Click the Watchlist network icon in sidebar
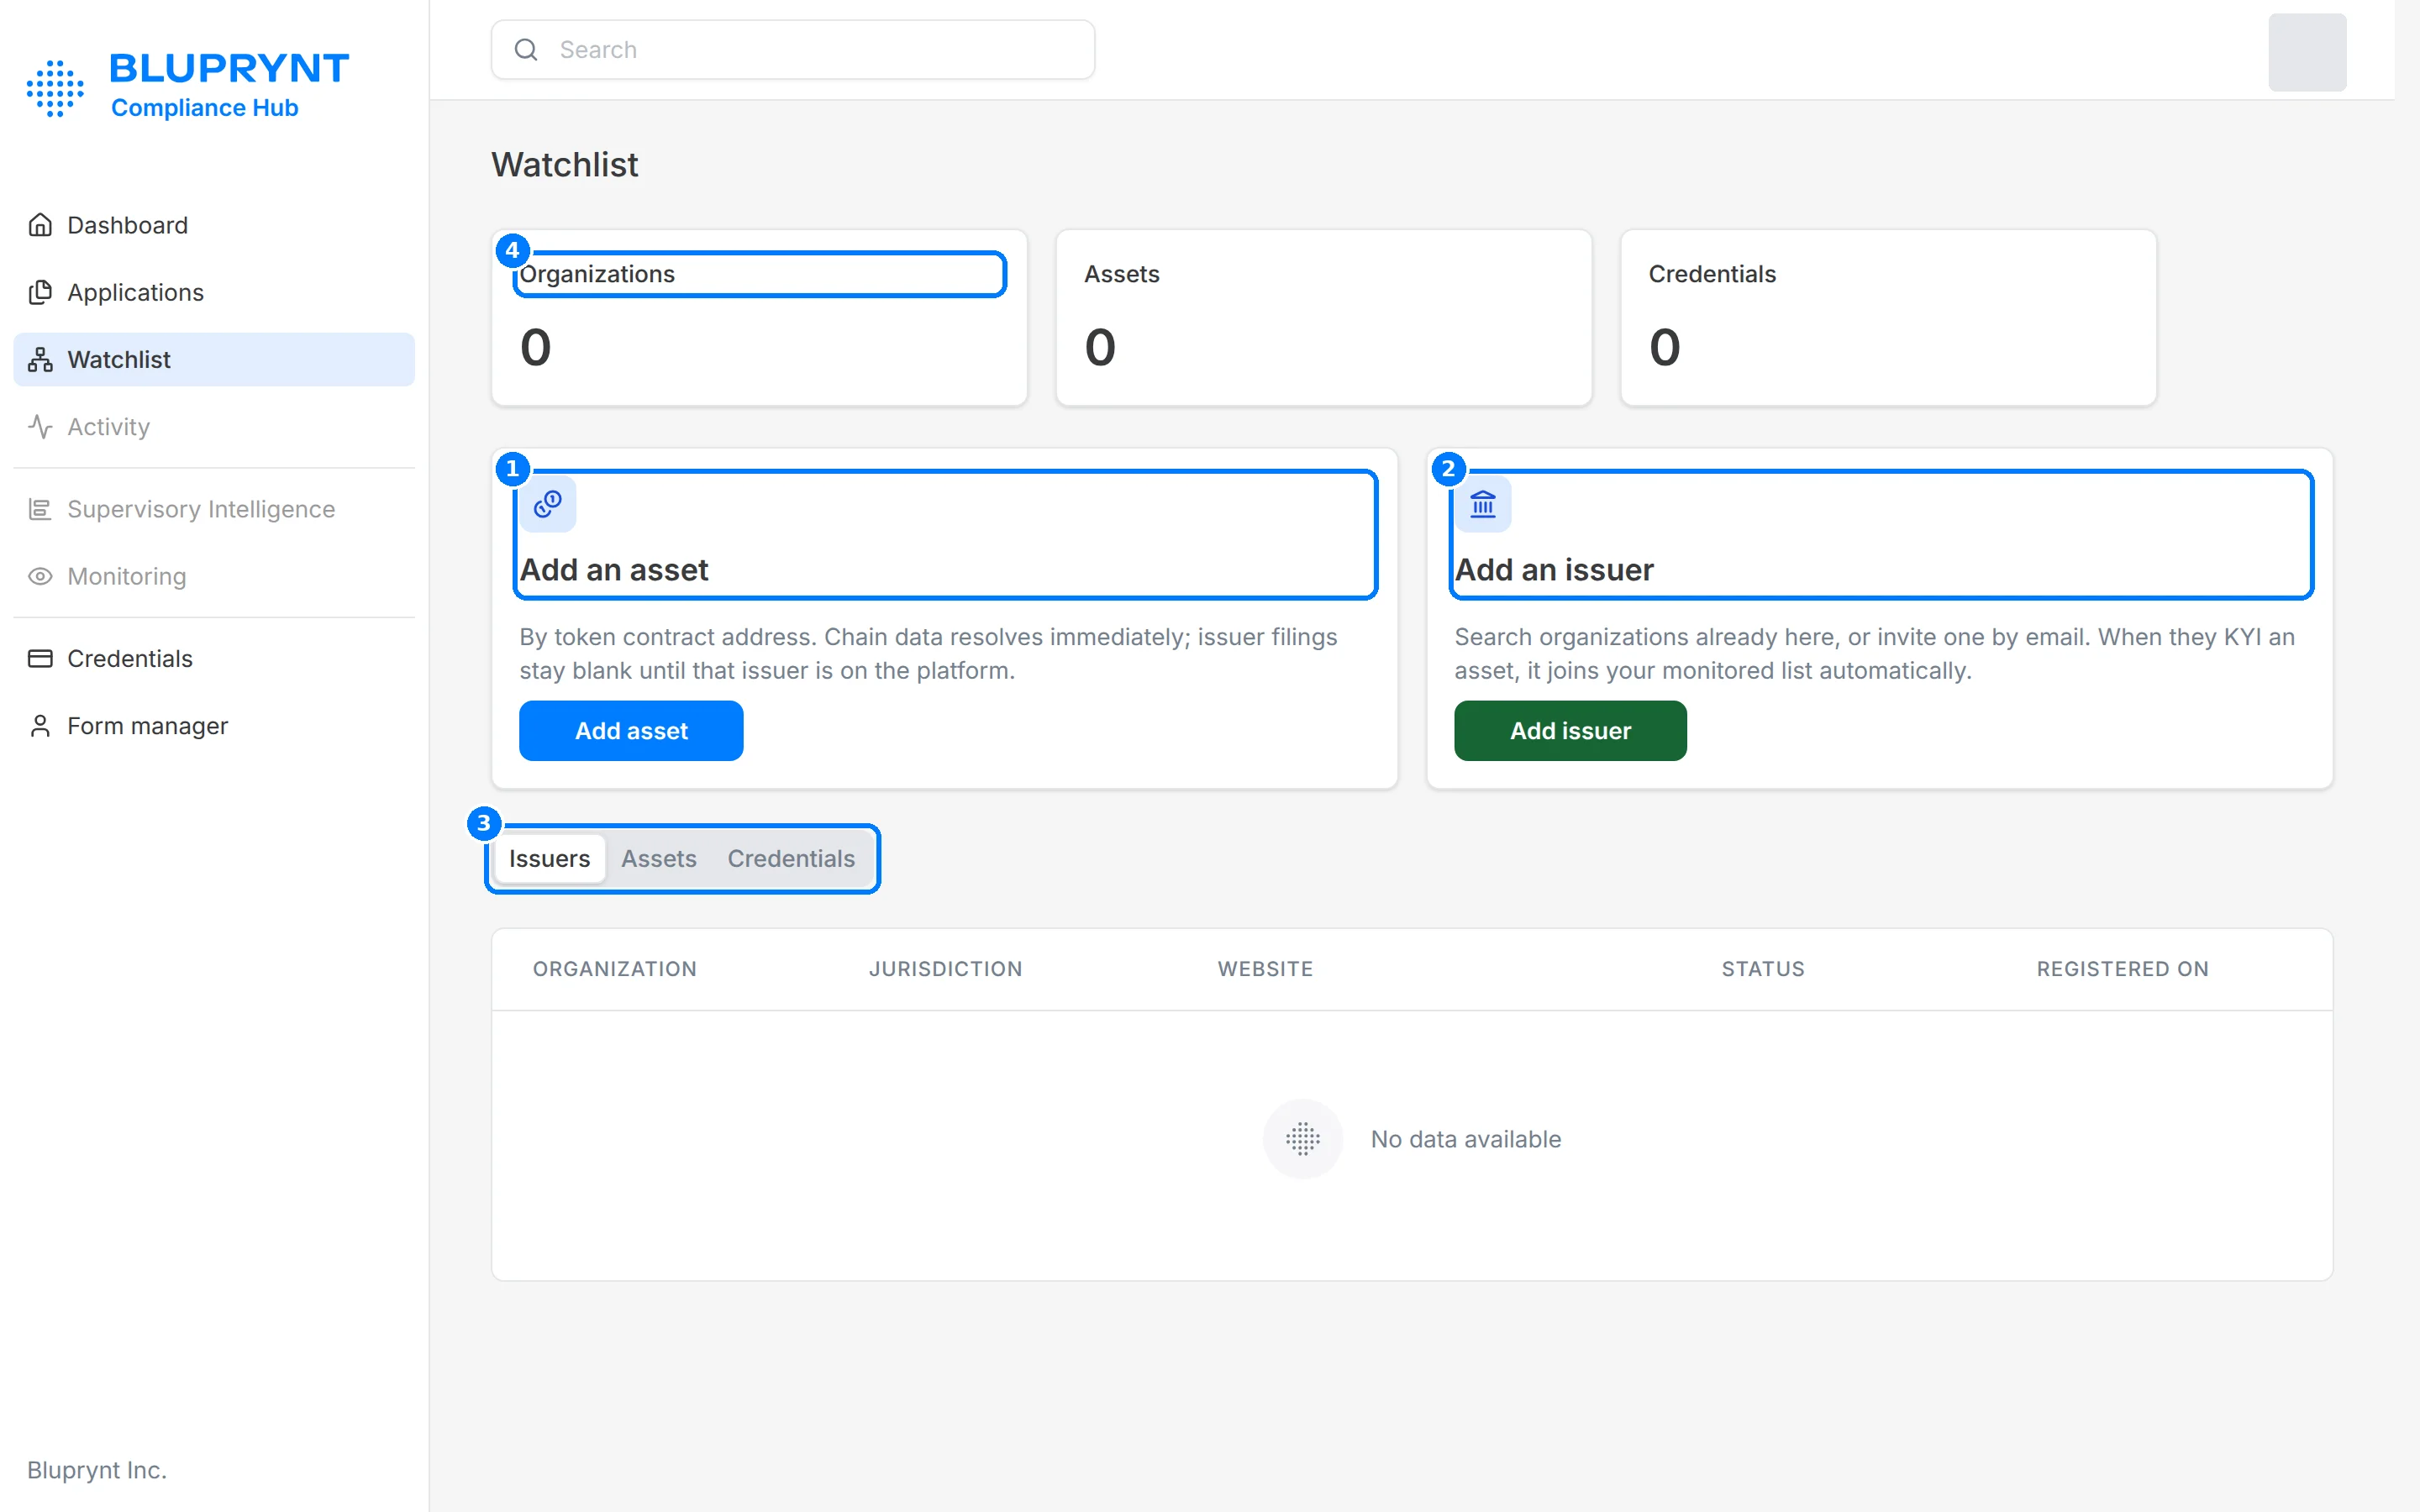Image resolution: width=2420 pixels, height=1512 pixels. (40, 359)
